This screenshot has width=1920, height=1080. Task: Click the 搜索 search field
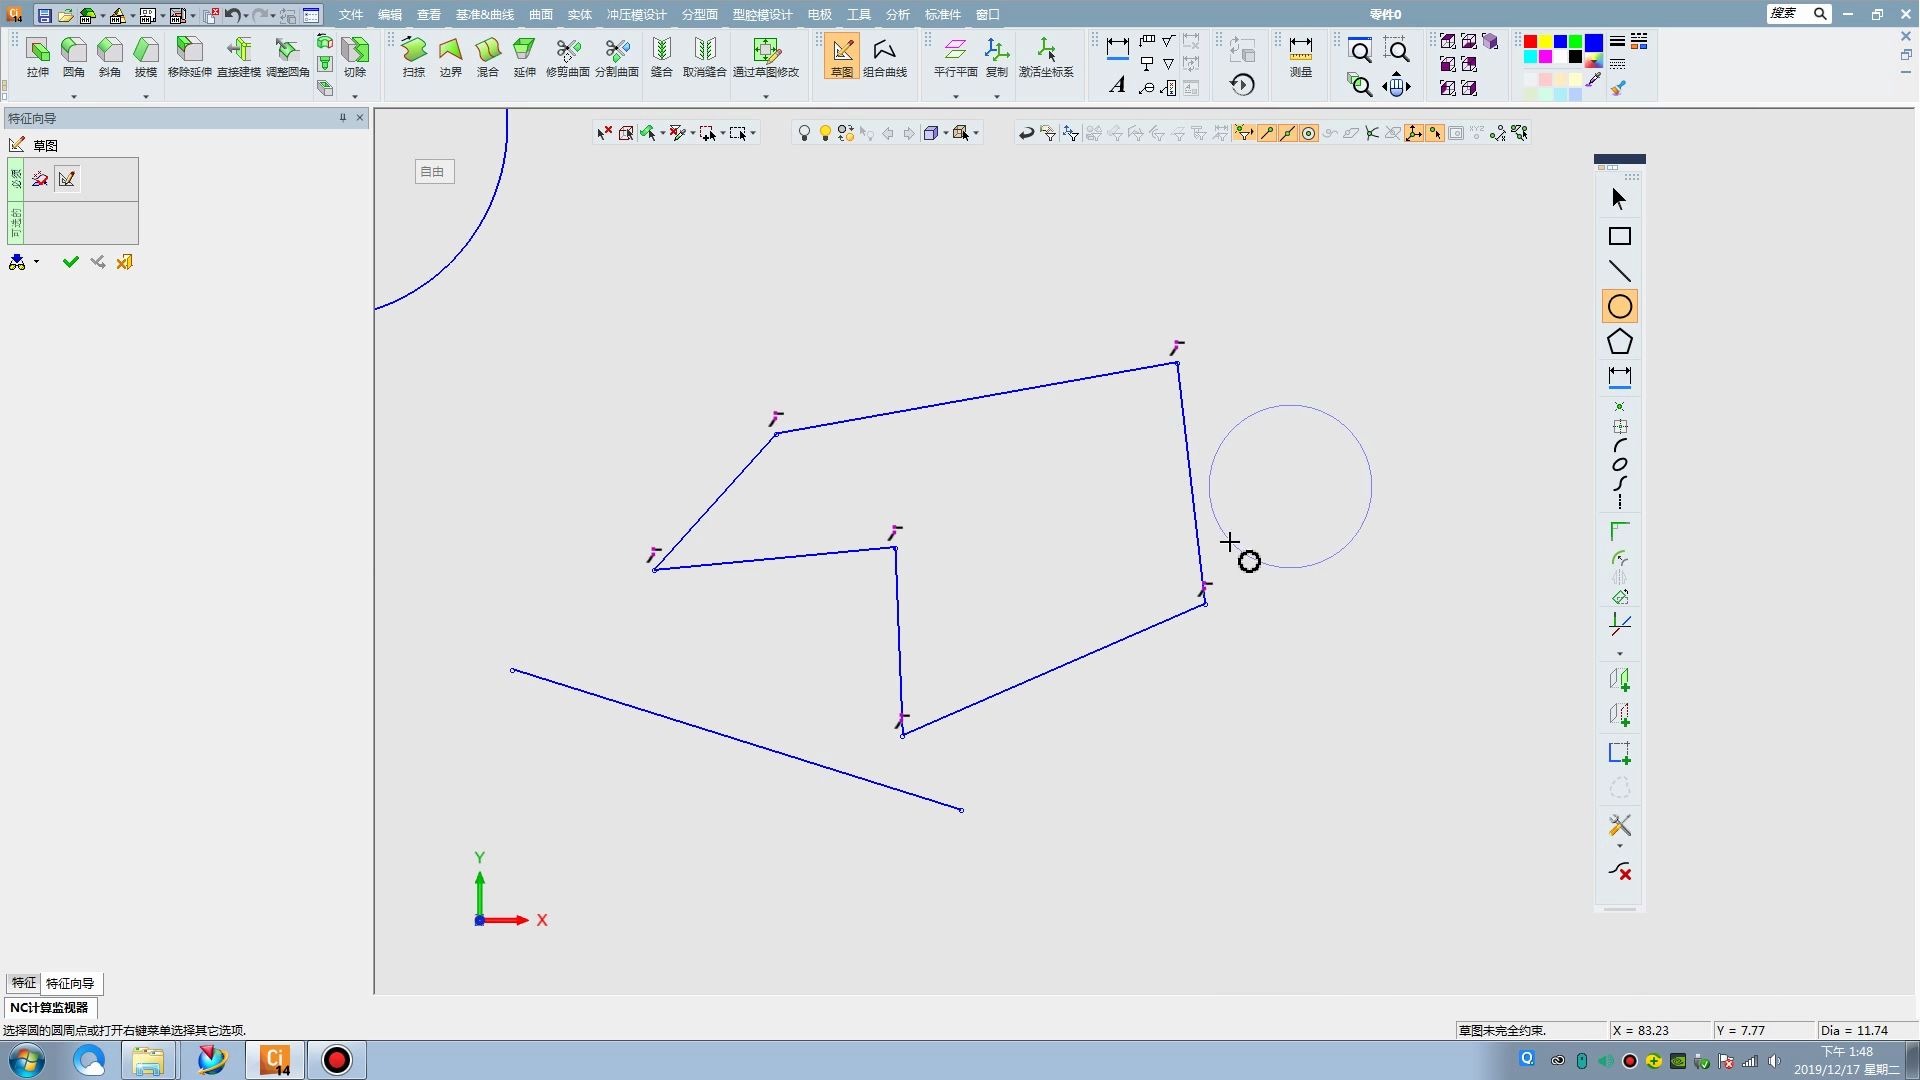coord(1786,13)
